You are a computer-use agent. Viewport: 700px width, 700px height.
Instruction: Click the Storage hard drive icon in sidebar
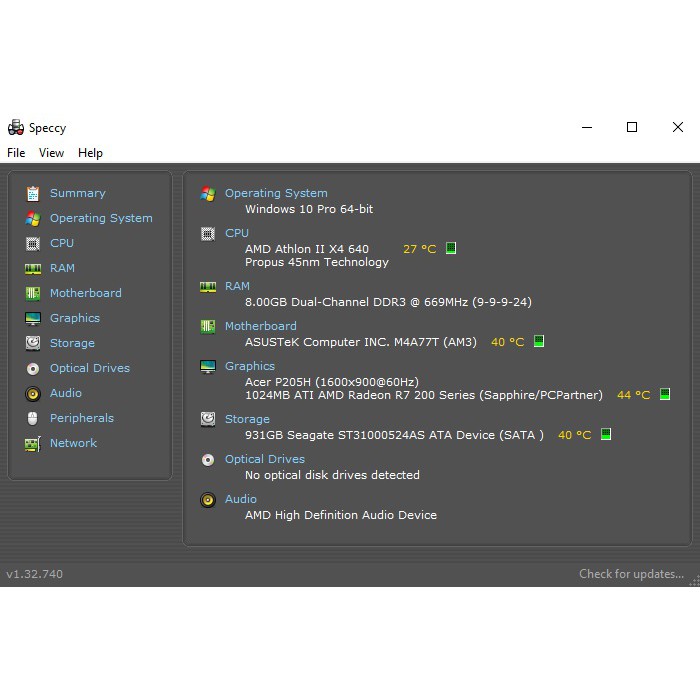click(x=33, y=343)
